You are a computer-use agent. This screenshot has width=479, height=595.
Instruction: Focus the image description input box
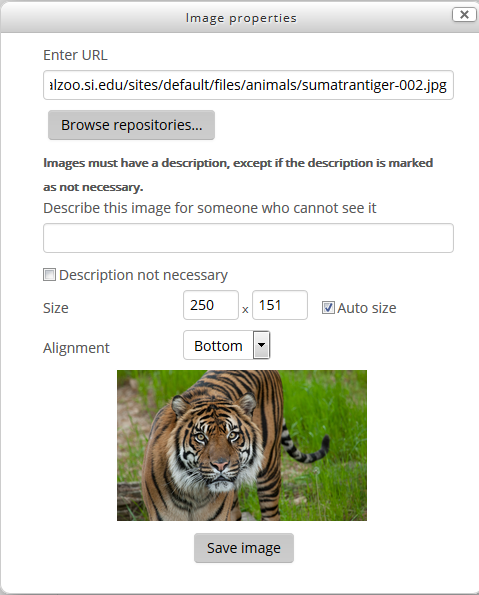click(x=248, y=238)
